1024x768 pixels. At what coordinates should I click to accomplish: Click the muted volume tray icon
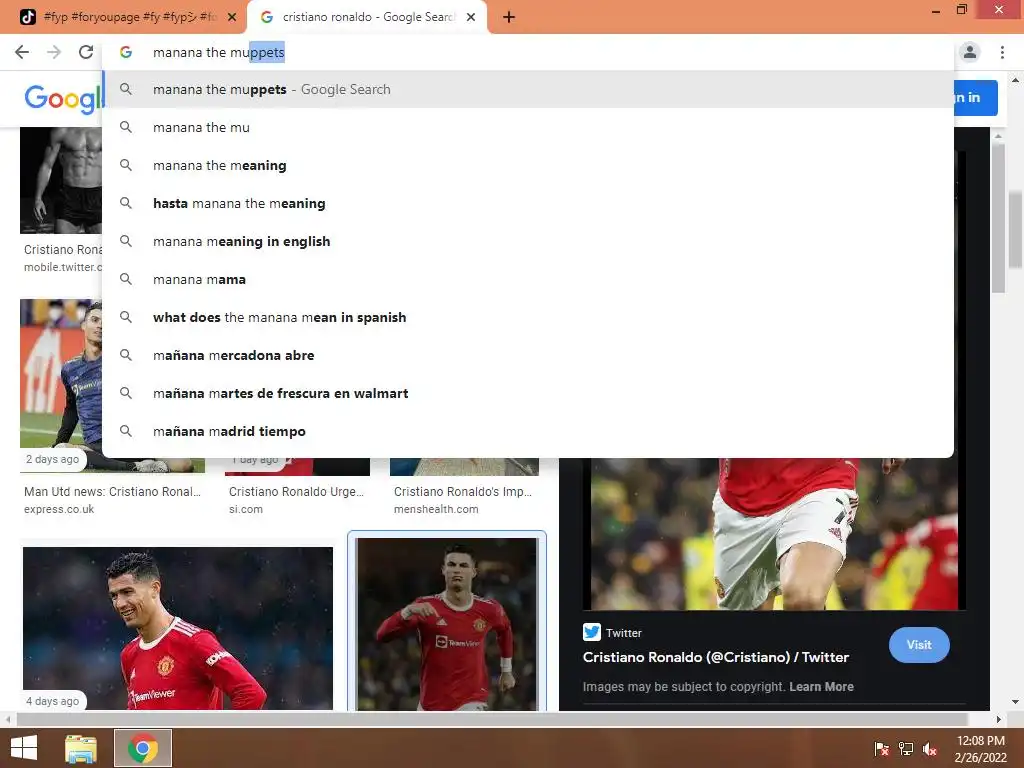tap(930, 748)
